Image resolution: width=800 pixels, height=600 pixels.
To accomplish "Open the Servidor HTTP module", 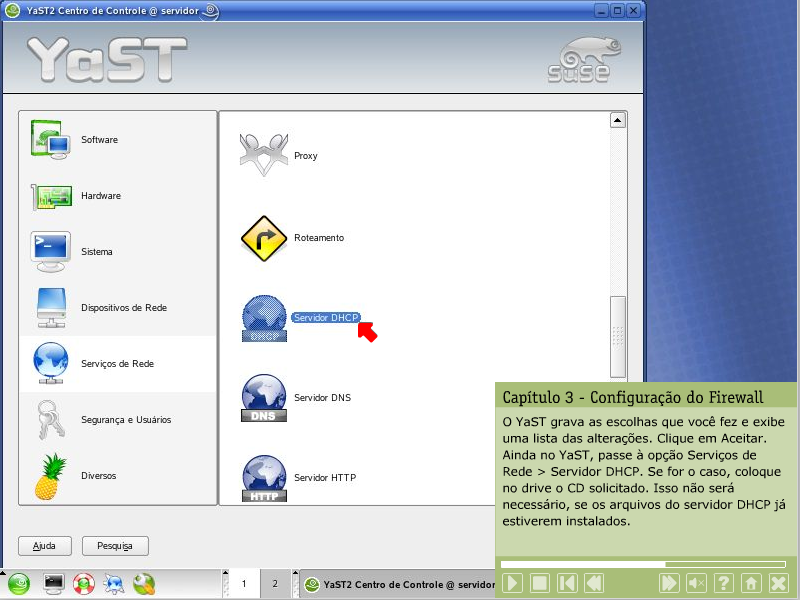I will coord(324,478).
